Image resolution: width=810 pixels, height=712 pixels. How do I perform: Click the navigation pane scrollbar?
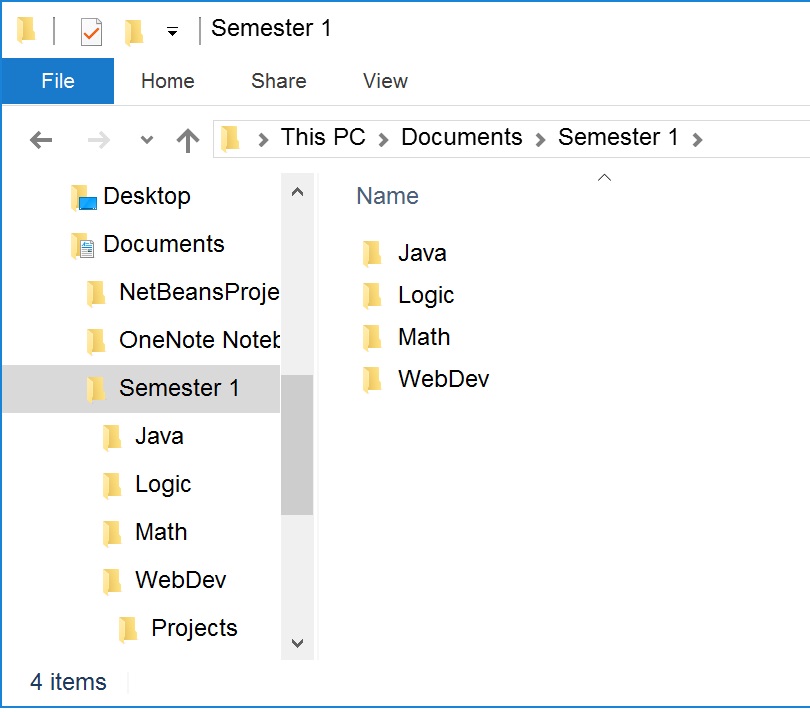click(x=297, y=440)
